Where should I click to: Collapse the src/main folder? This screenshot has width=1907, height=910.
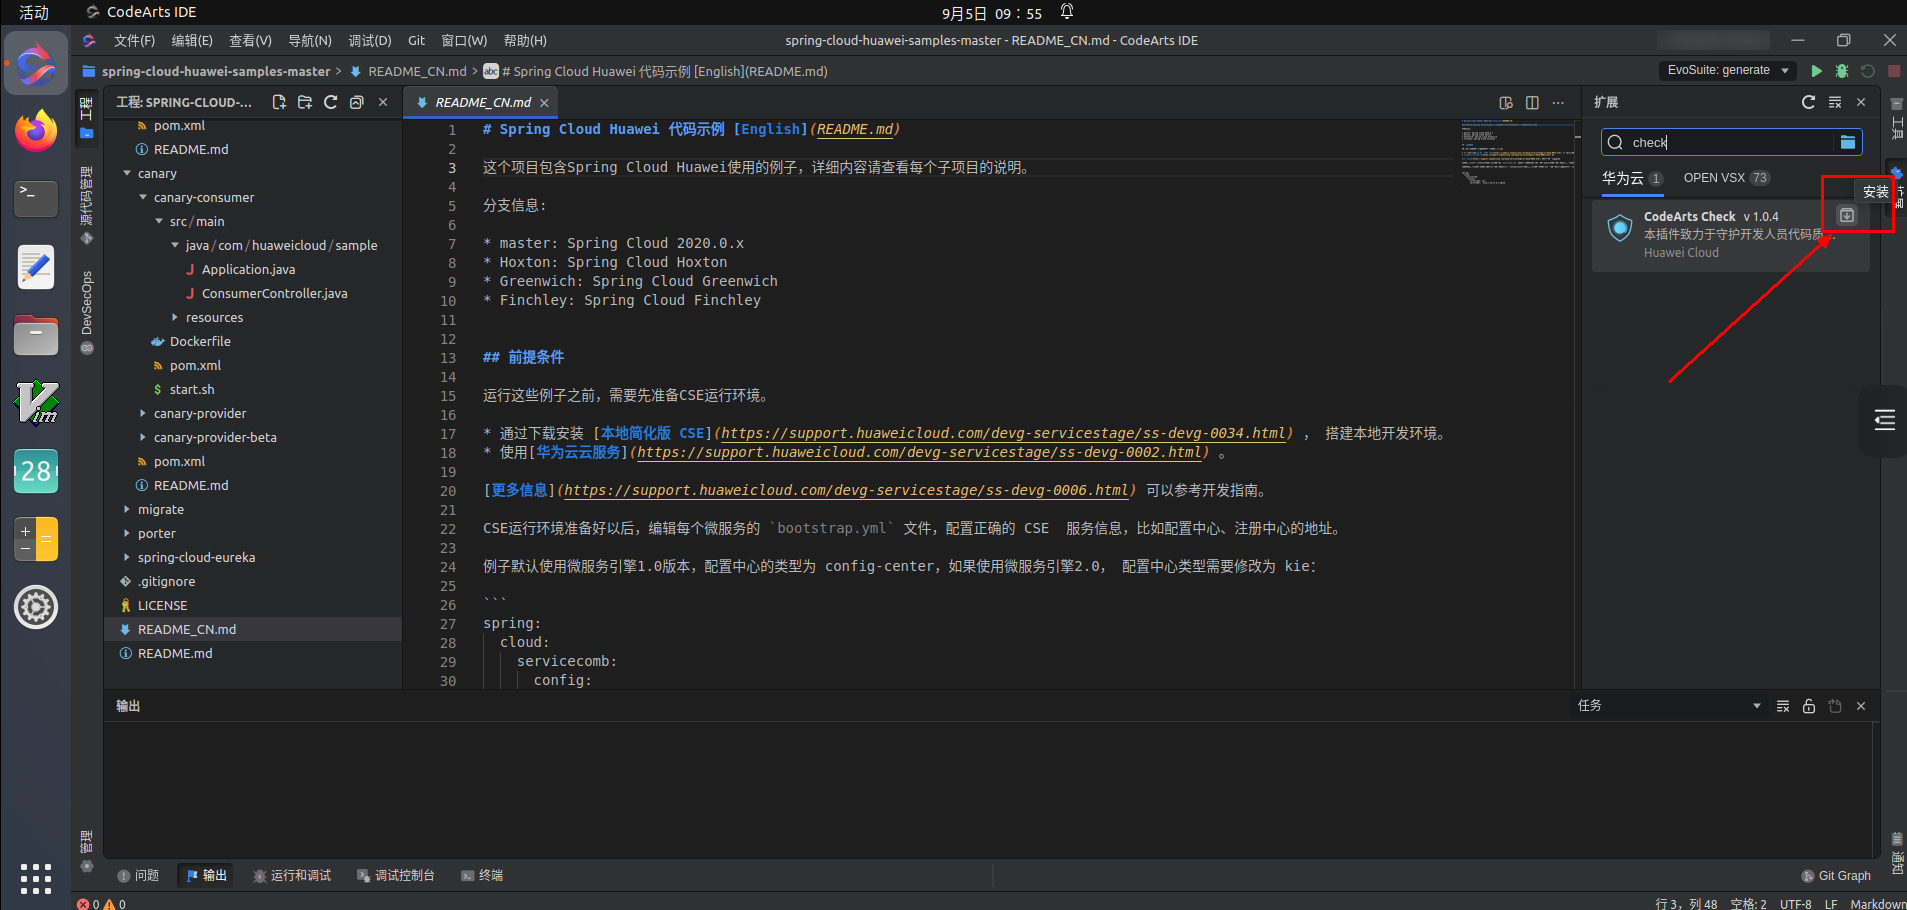tap(159, 222)
